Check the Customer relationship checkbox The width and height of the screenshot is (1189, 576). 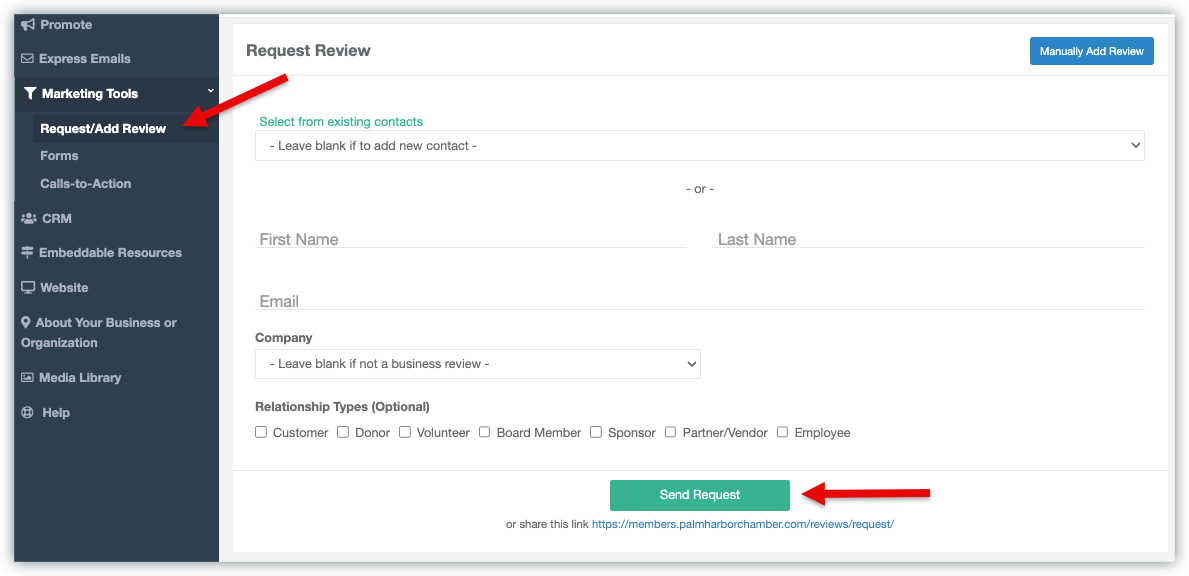click(261, 432)
